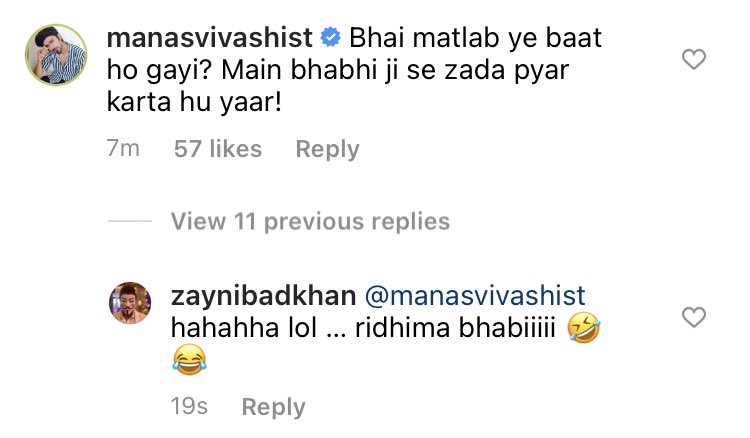Reply to zaynibadkhan's comment

[274, 407]
